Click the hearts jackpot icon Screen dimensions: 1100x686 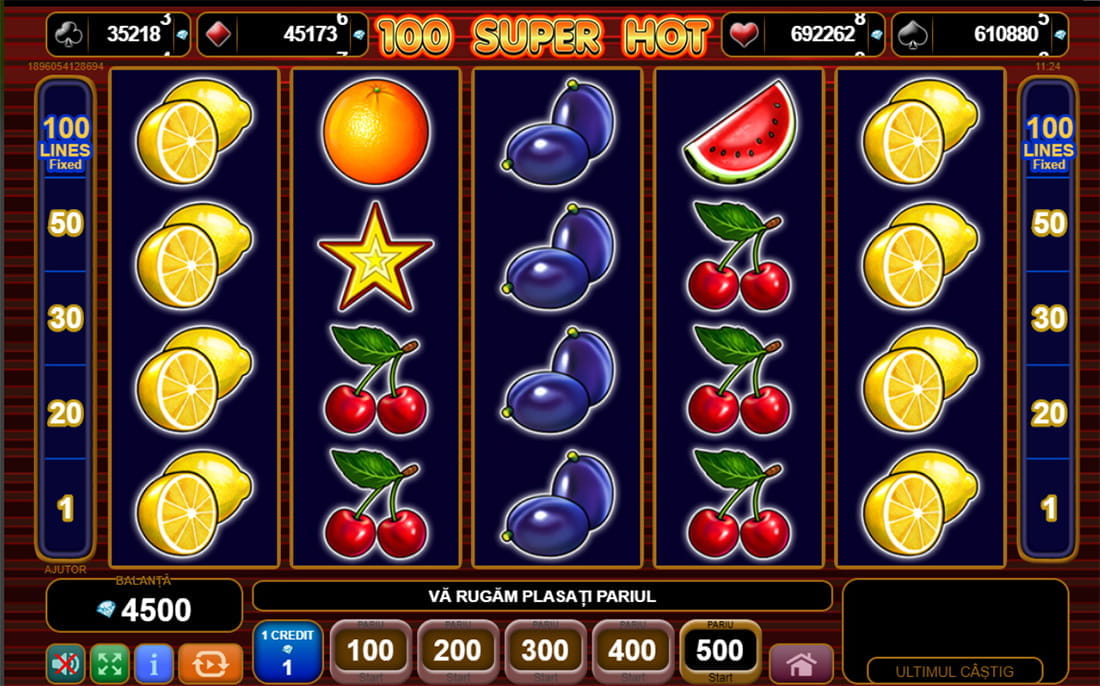[744, 34]
